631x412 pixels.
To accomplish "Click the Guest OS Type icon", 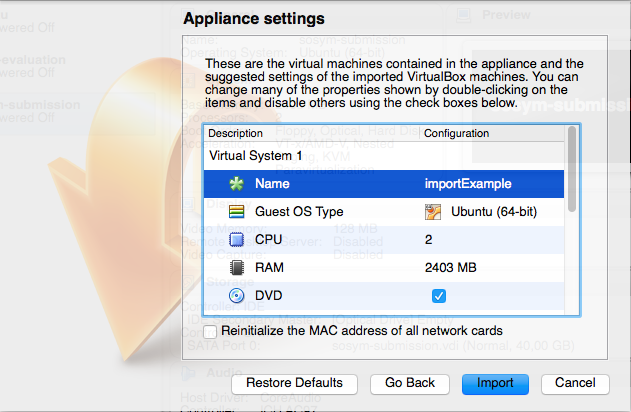I will pyautogui.click(x=236, y=212).
